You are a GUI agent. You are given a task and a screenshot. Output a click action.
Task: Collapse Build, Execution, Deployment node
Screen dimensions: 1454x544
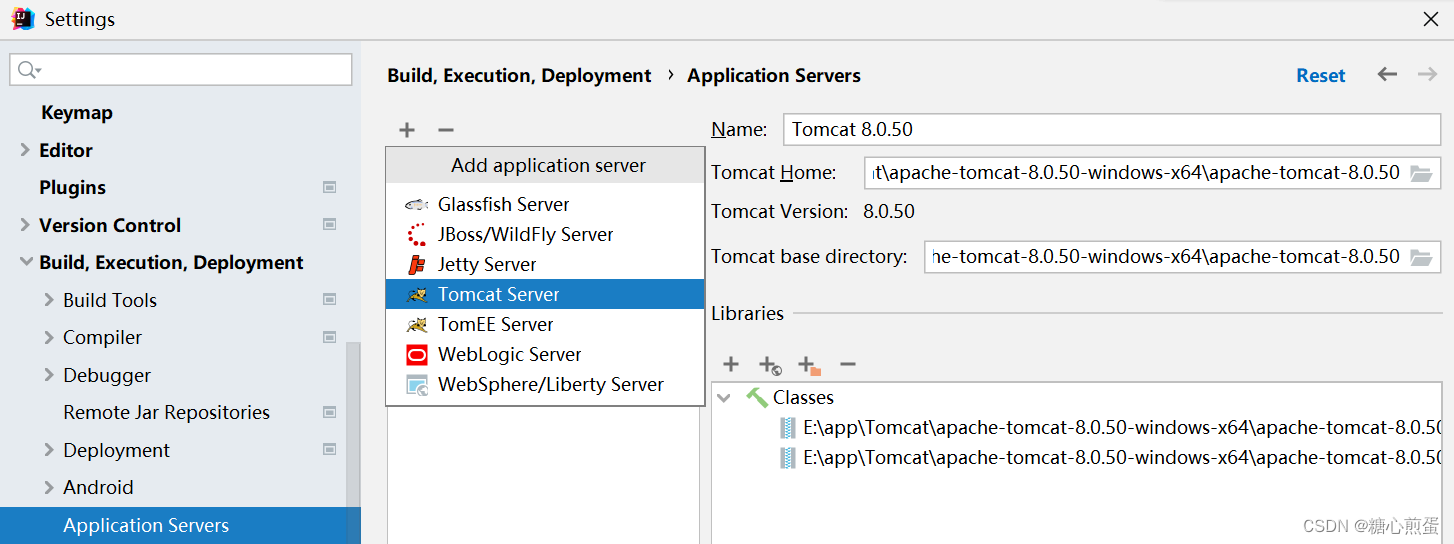pos(25,263)
